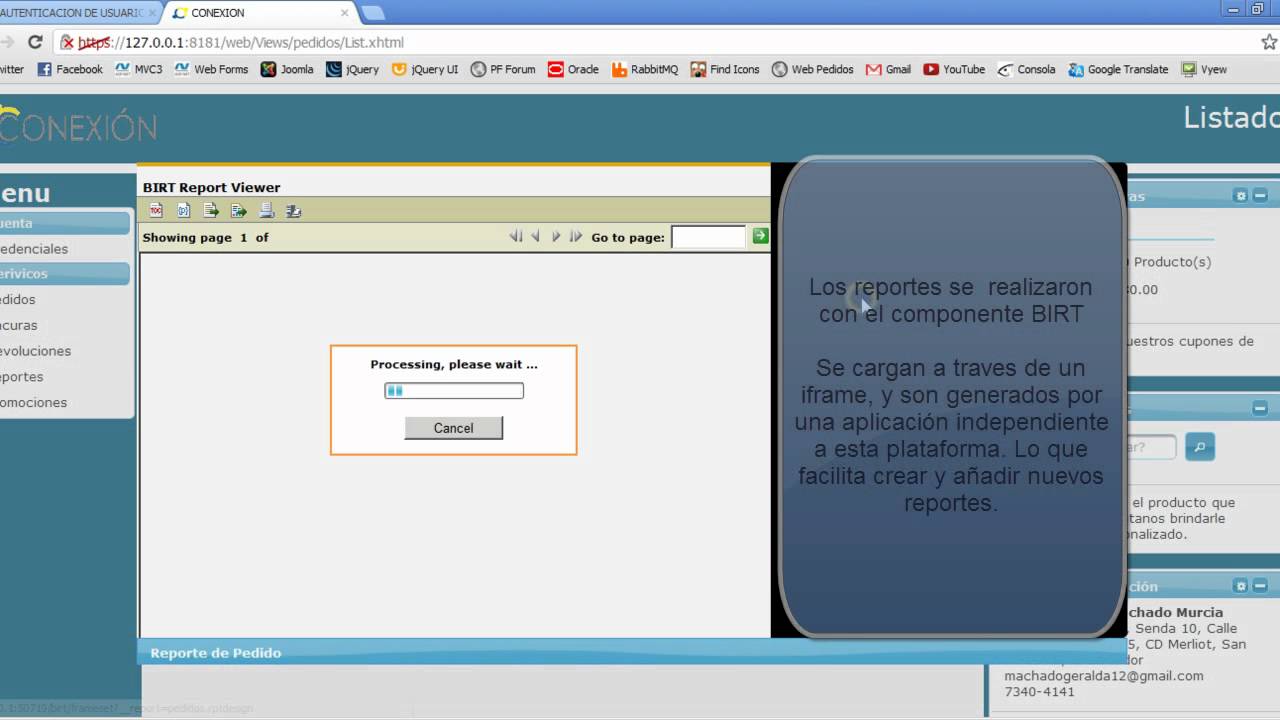1280x720 pixels.
Task: Collapse the search panel
Action: (1260, 408)
